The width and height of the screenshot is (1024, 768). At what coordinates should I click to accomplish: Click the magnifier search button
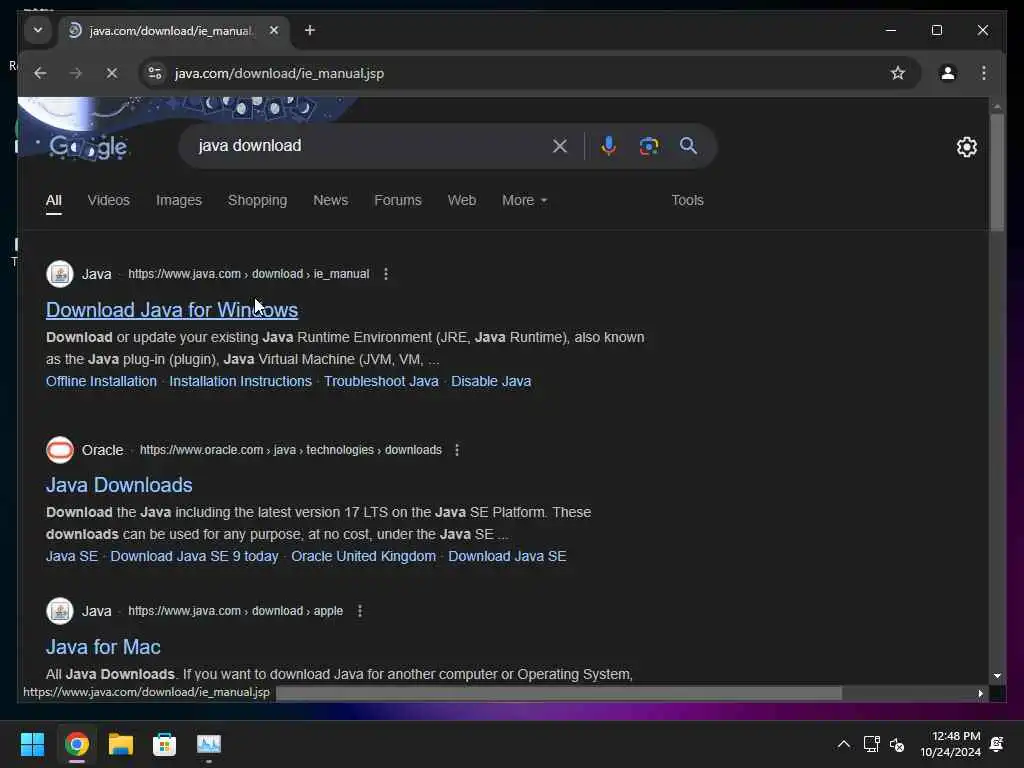pos(688,146)
